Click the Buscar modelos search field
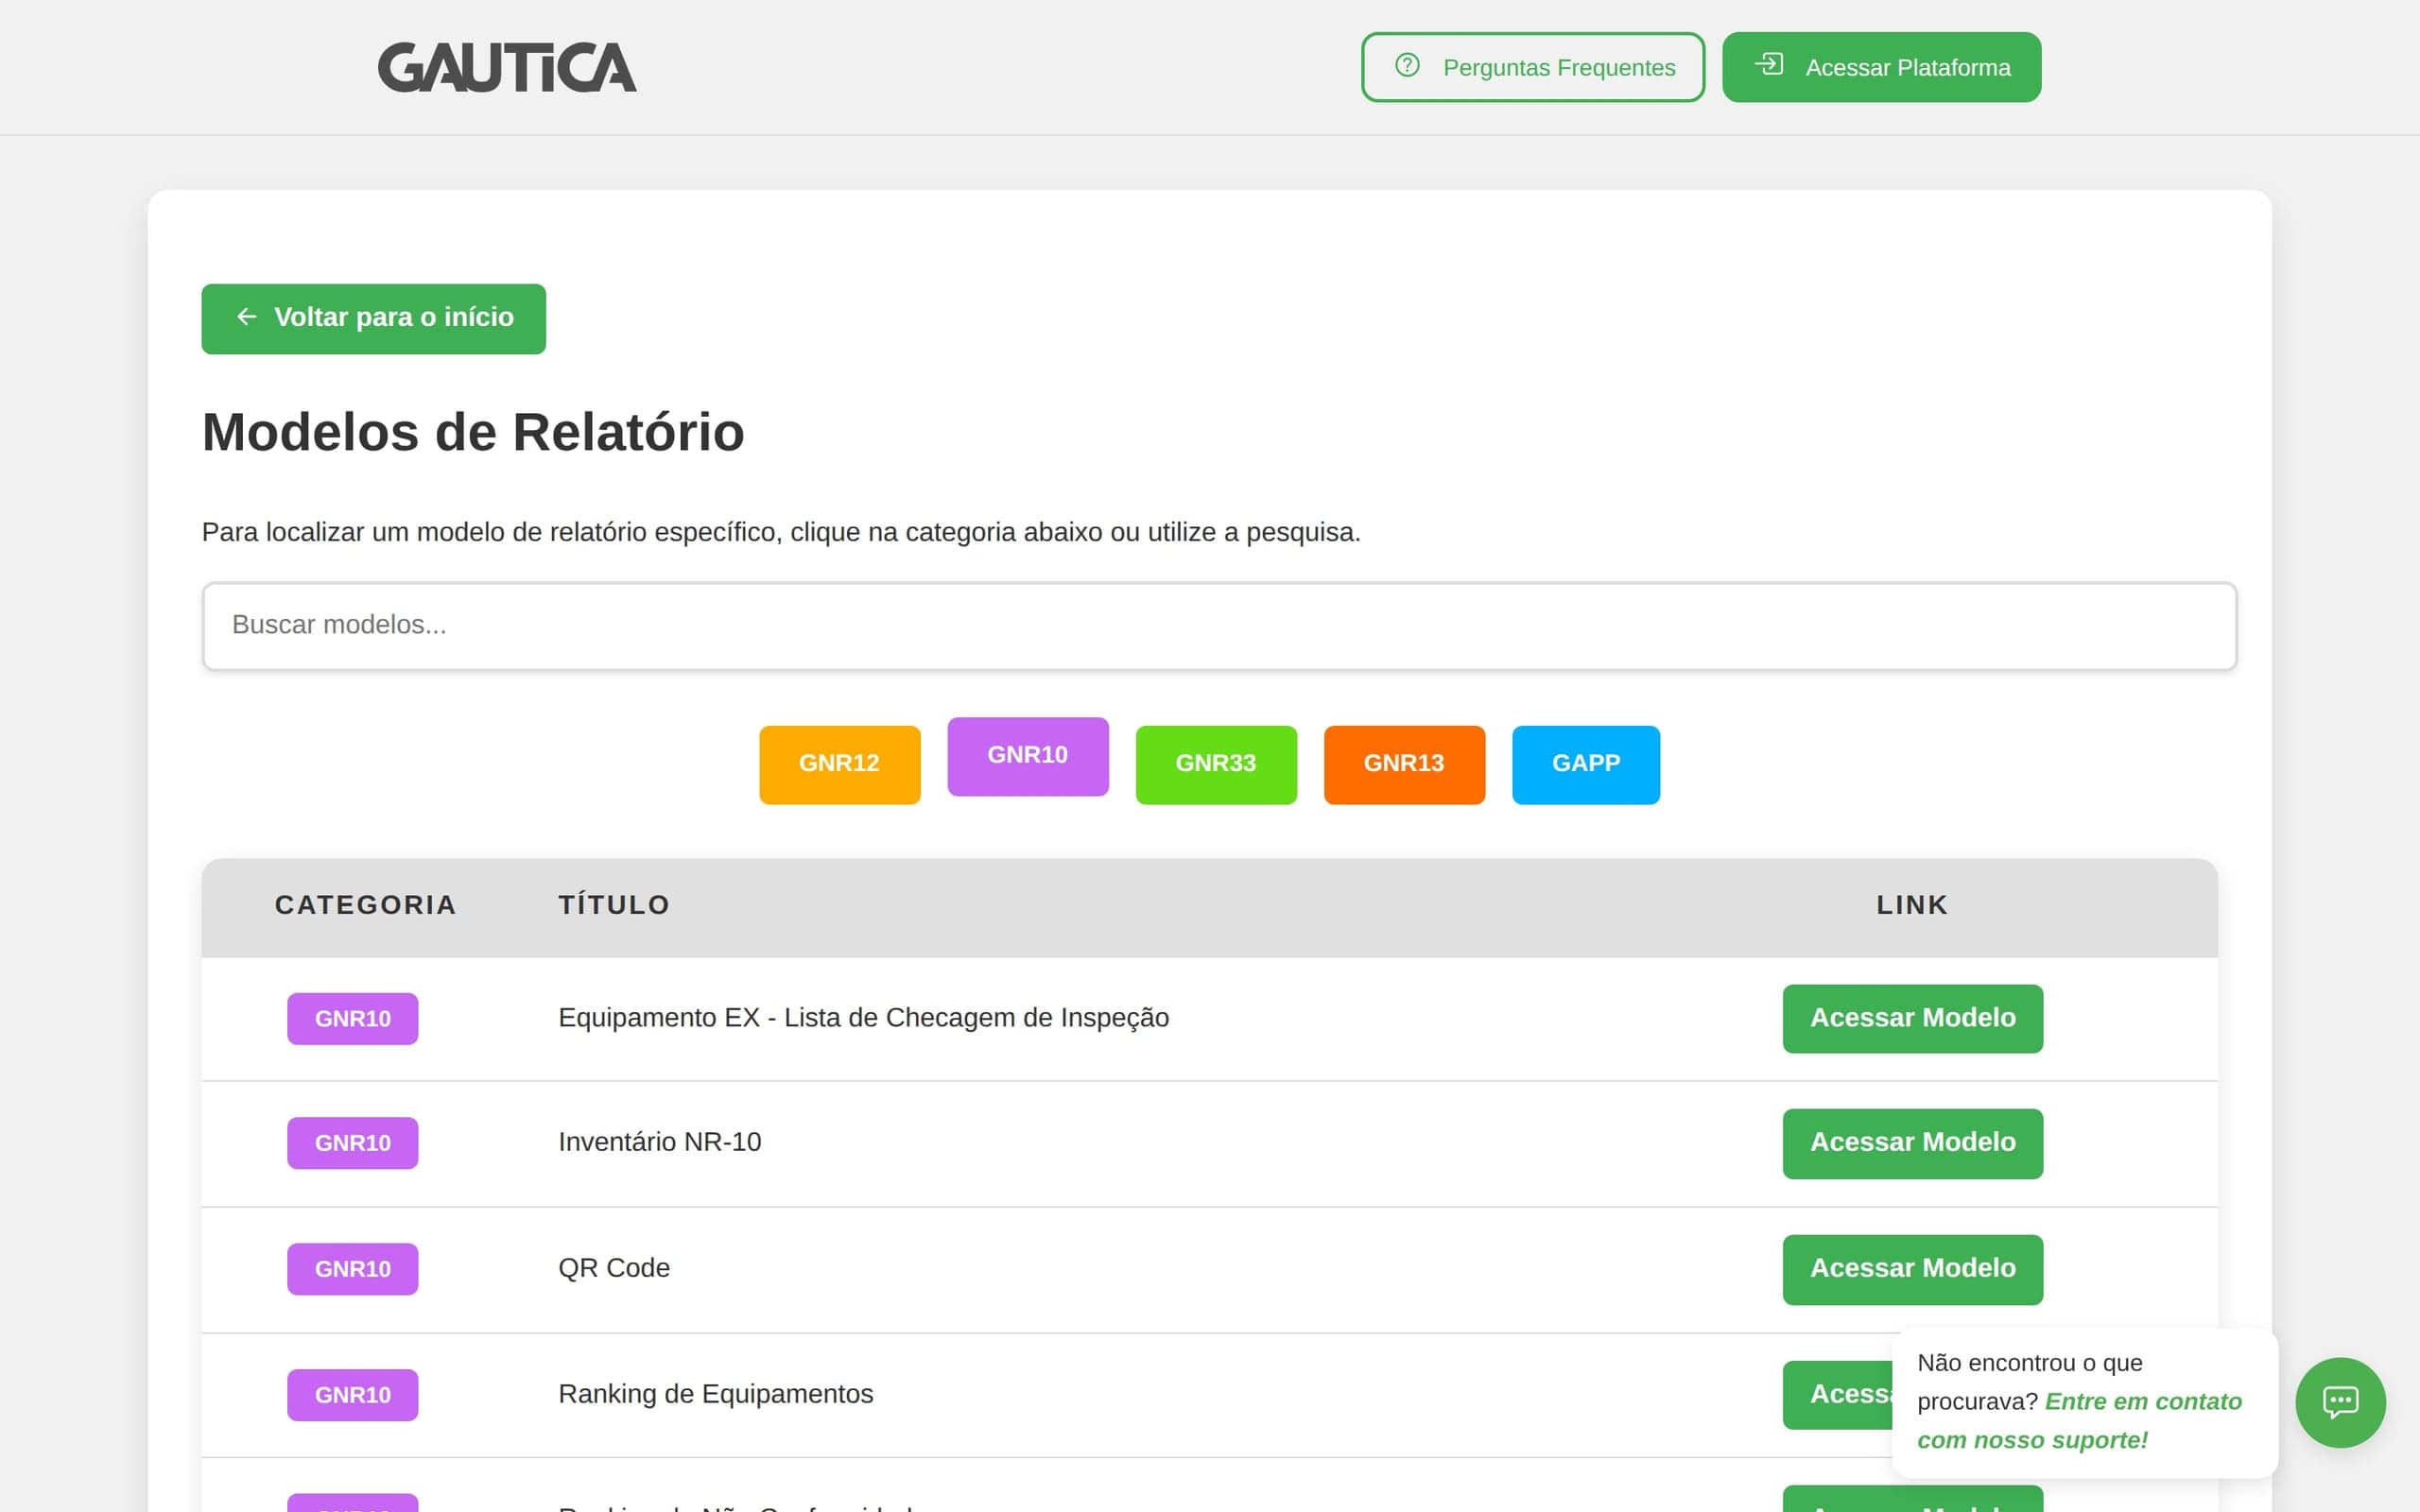 tap(1219, 626)
